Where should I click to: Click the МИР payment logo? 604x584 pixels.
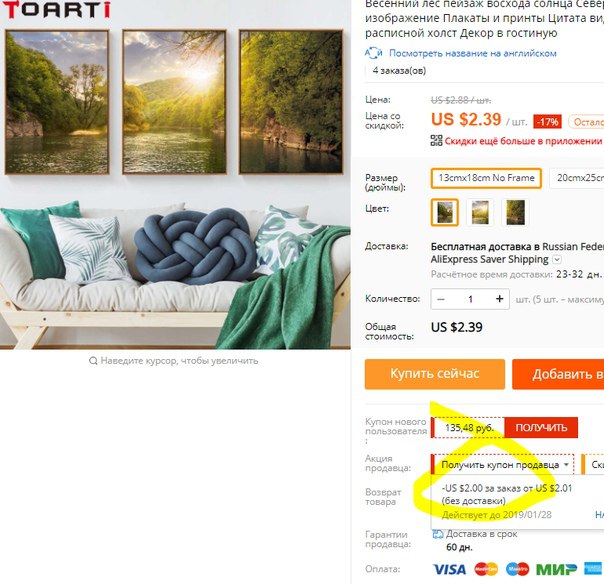[556, 569]
